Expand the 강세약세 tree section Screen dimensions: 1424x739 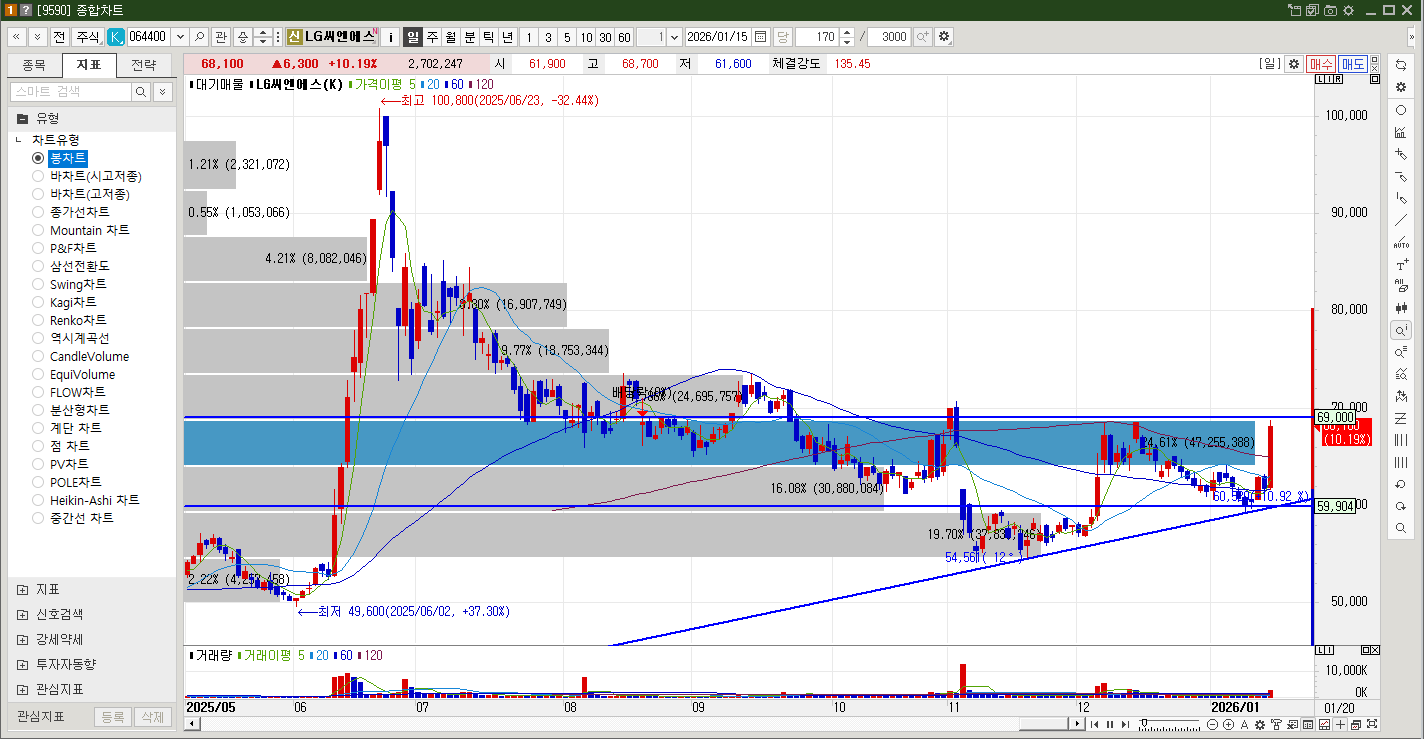[x=22, y=639]
